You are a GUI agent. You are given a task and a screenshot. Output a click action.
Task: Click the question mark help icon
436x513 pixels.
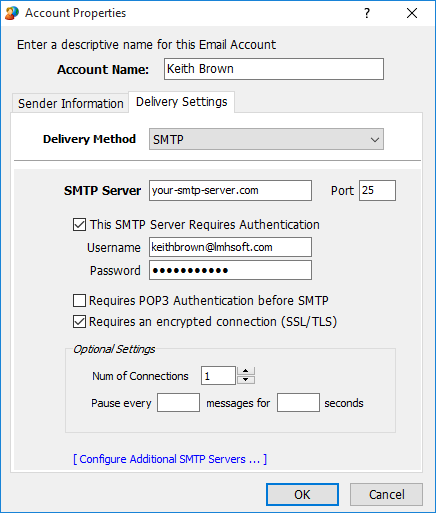point(367,13)
